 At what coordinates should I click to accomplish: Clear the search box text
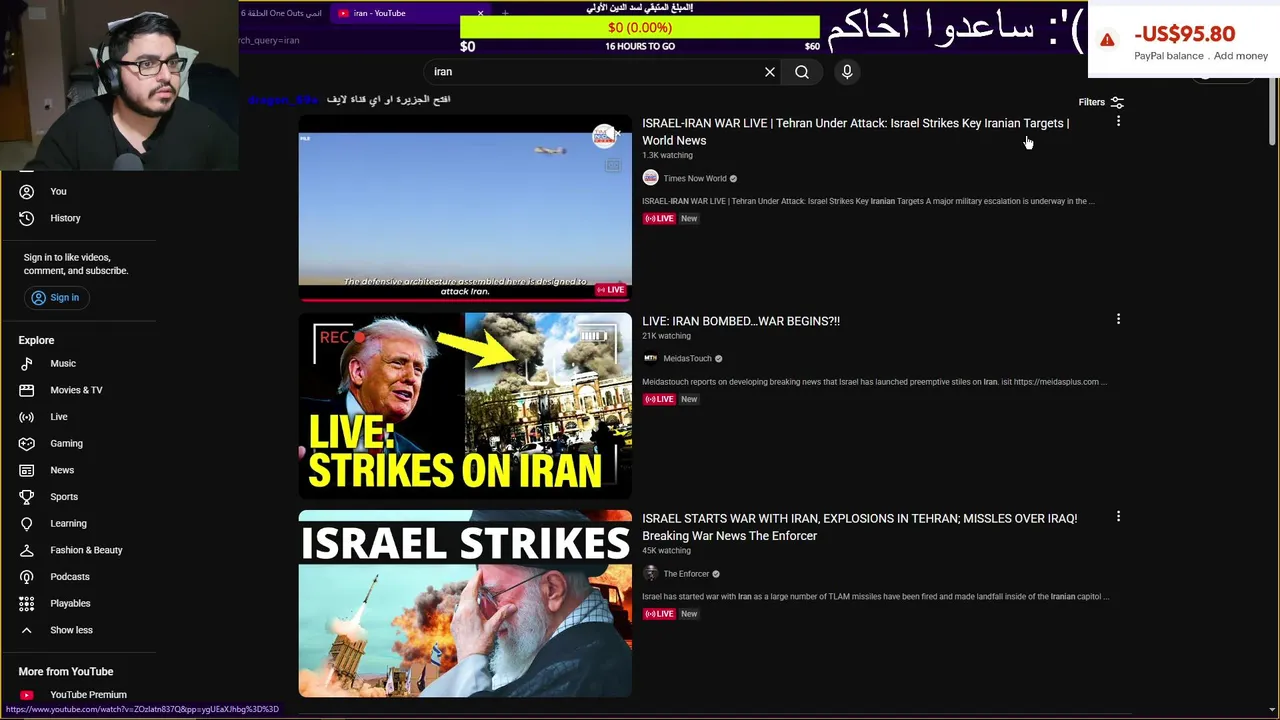770,72
